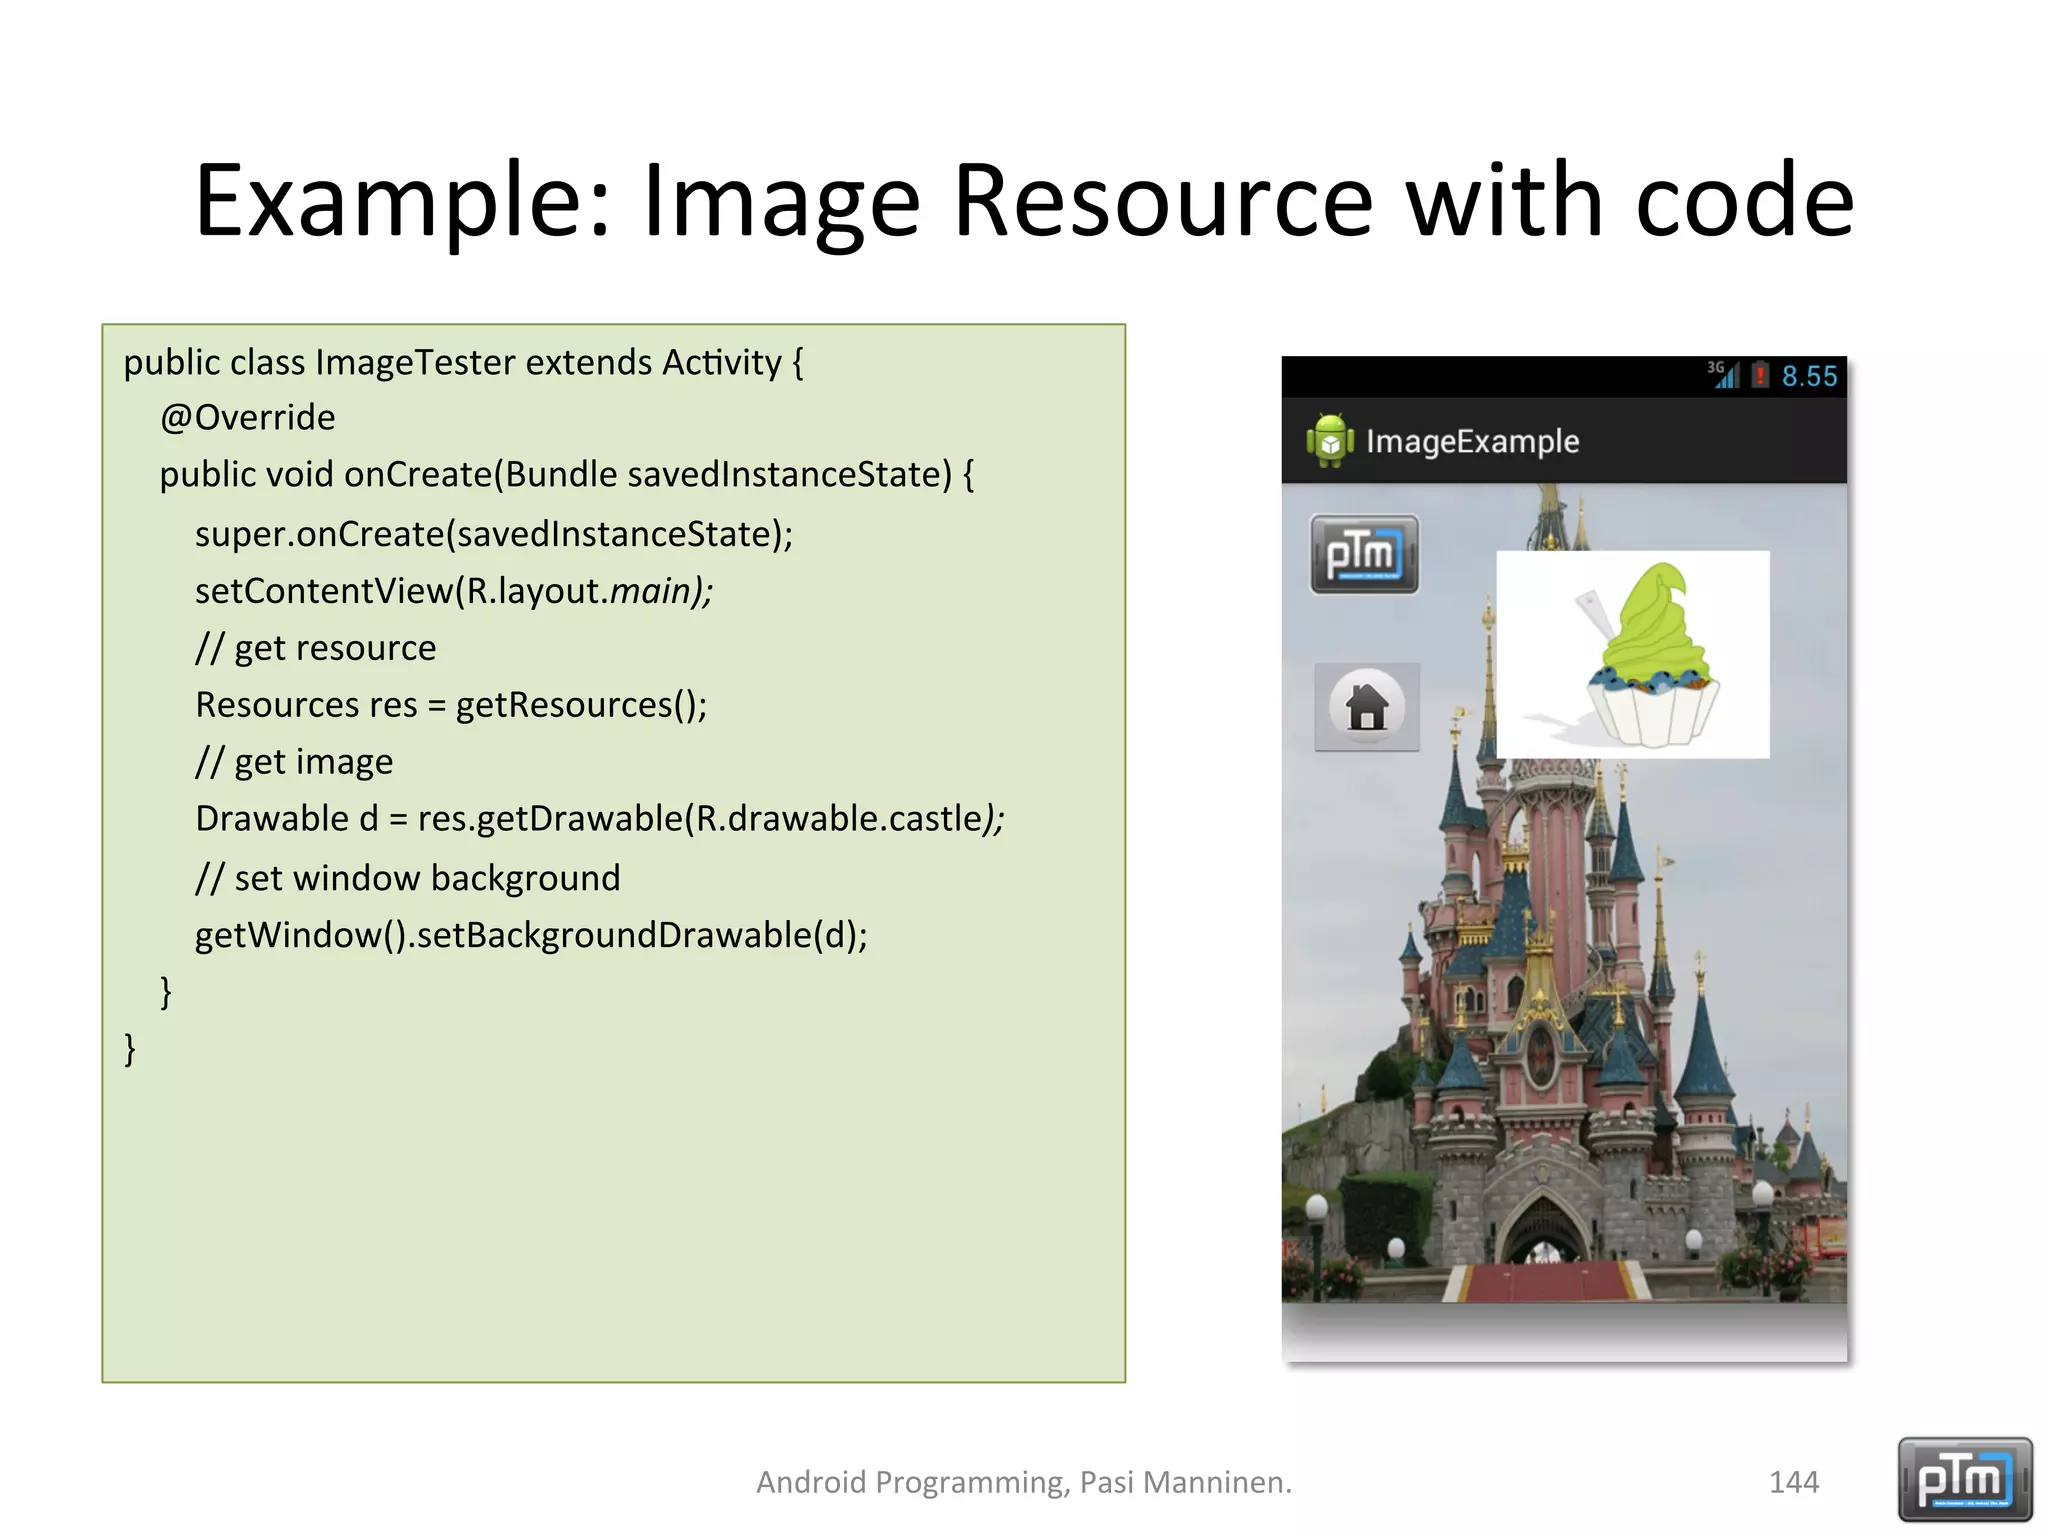Tap the pTm logo image in the phone screen

tap(1365, 555)
